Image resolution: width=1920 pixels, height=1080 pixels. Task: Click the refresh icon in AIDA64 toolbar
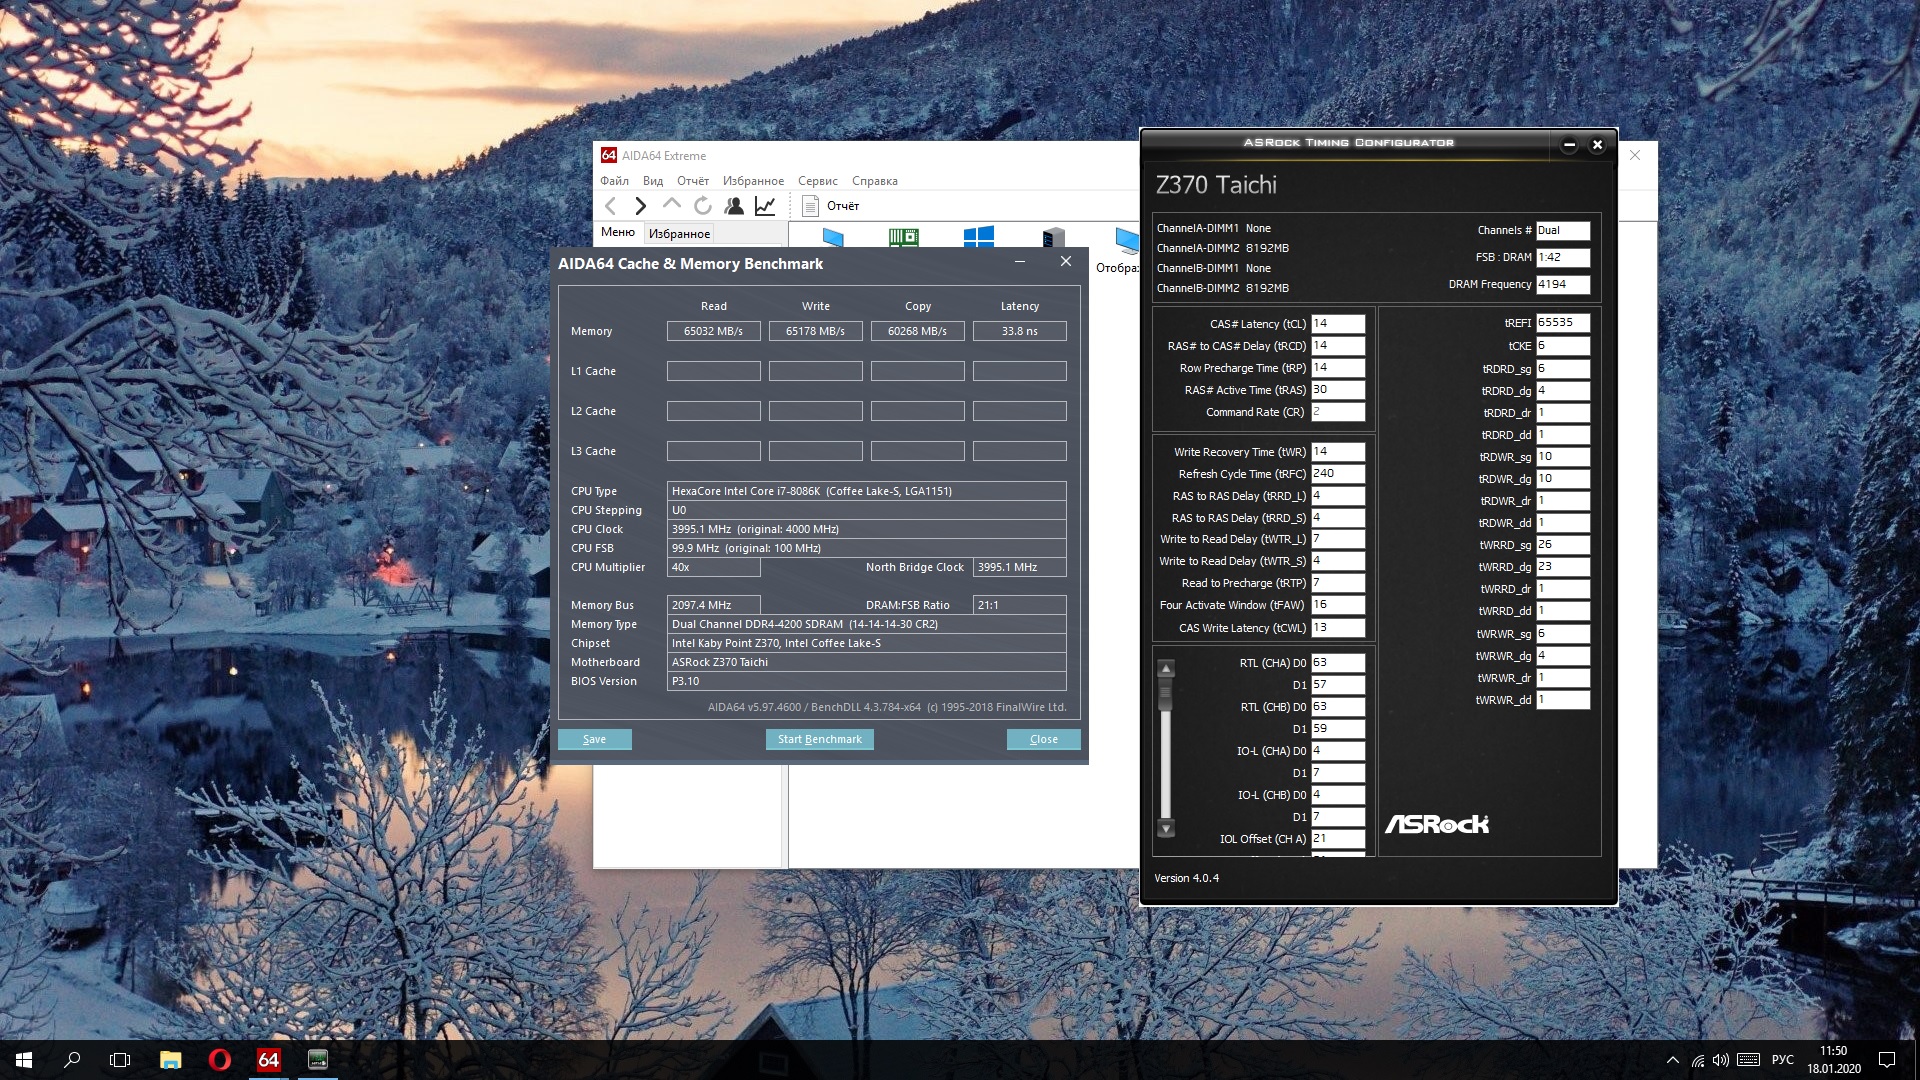pyautogui.click(x=703, y=206)
